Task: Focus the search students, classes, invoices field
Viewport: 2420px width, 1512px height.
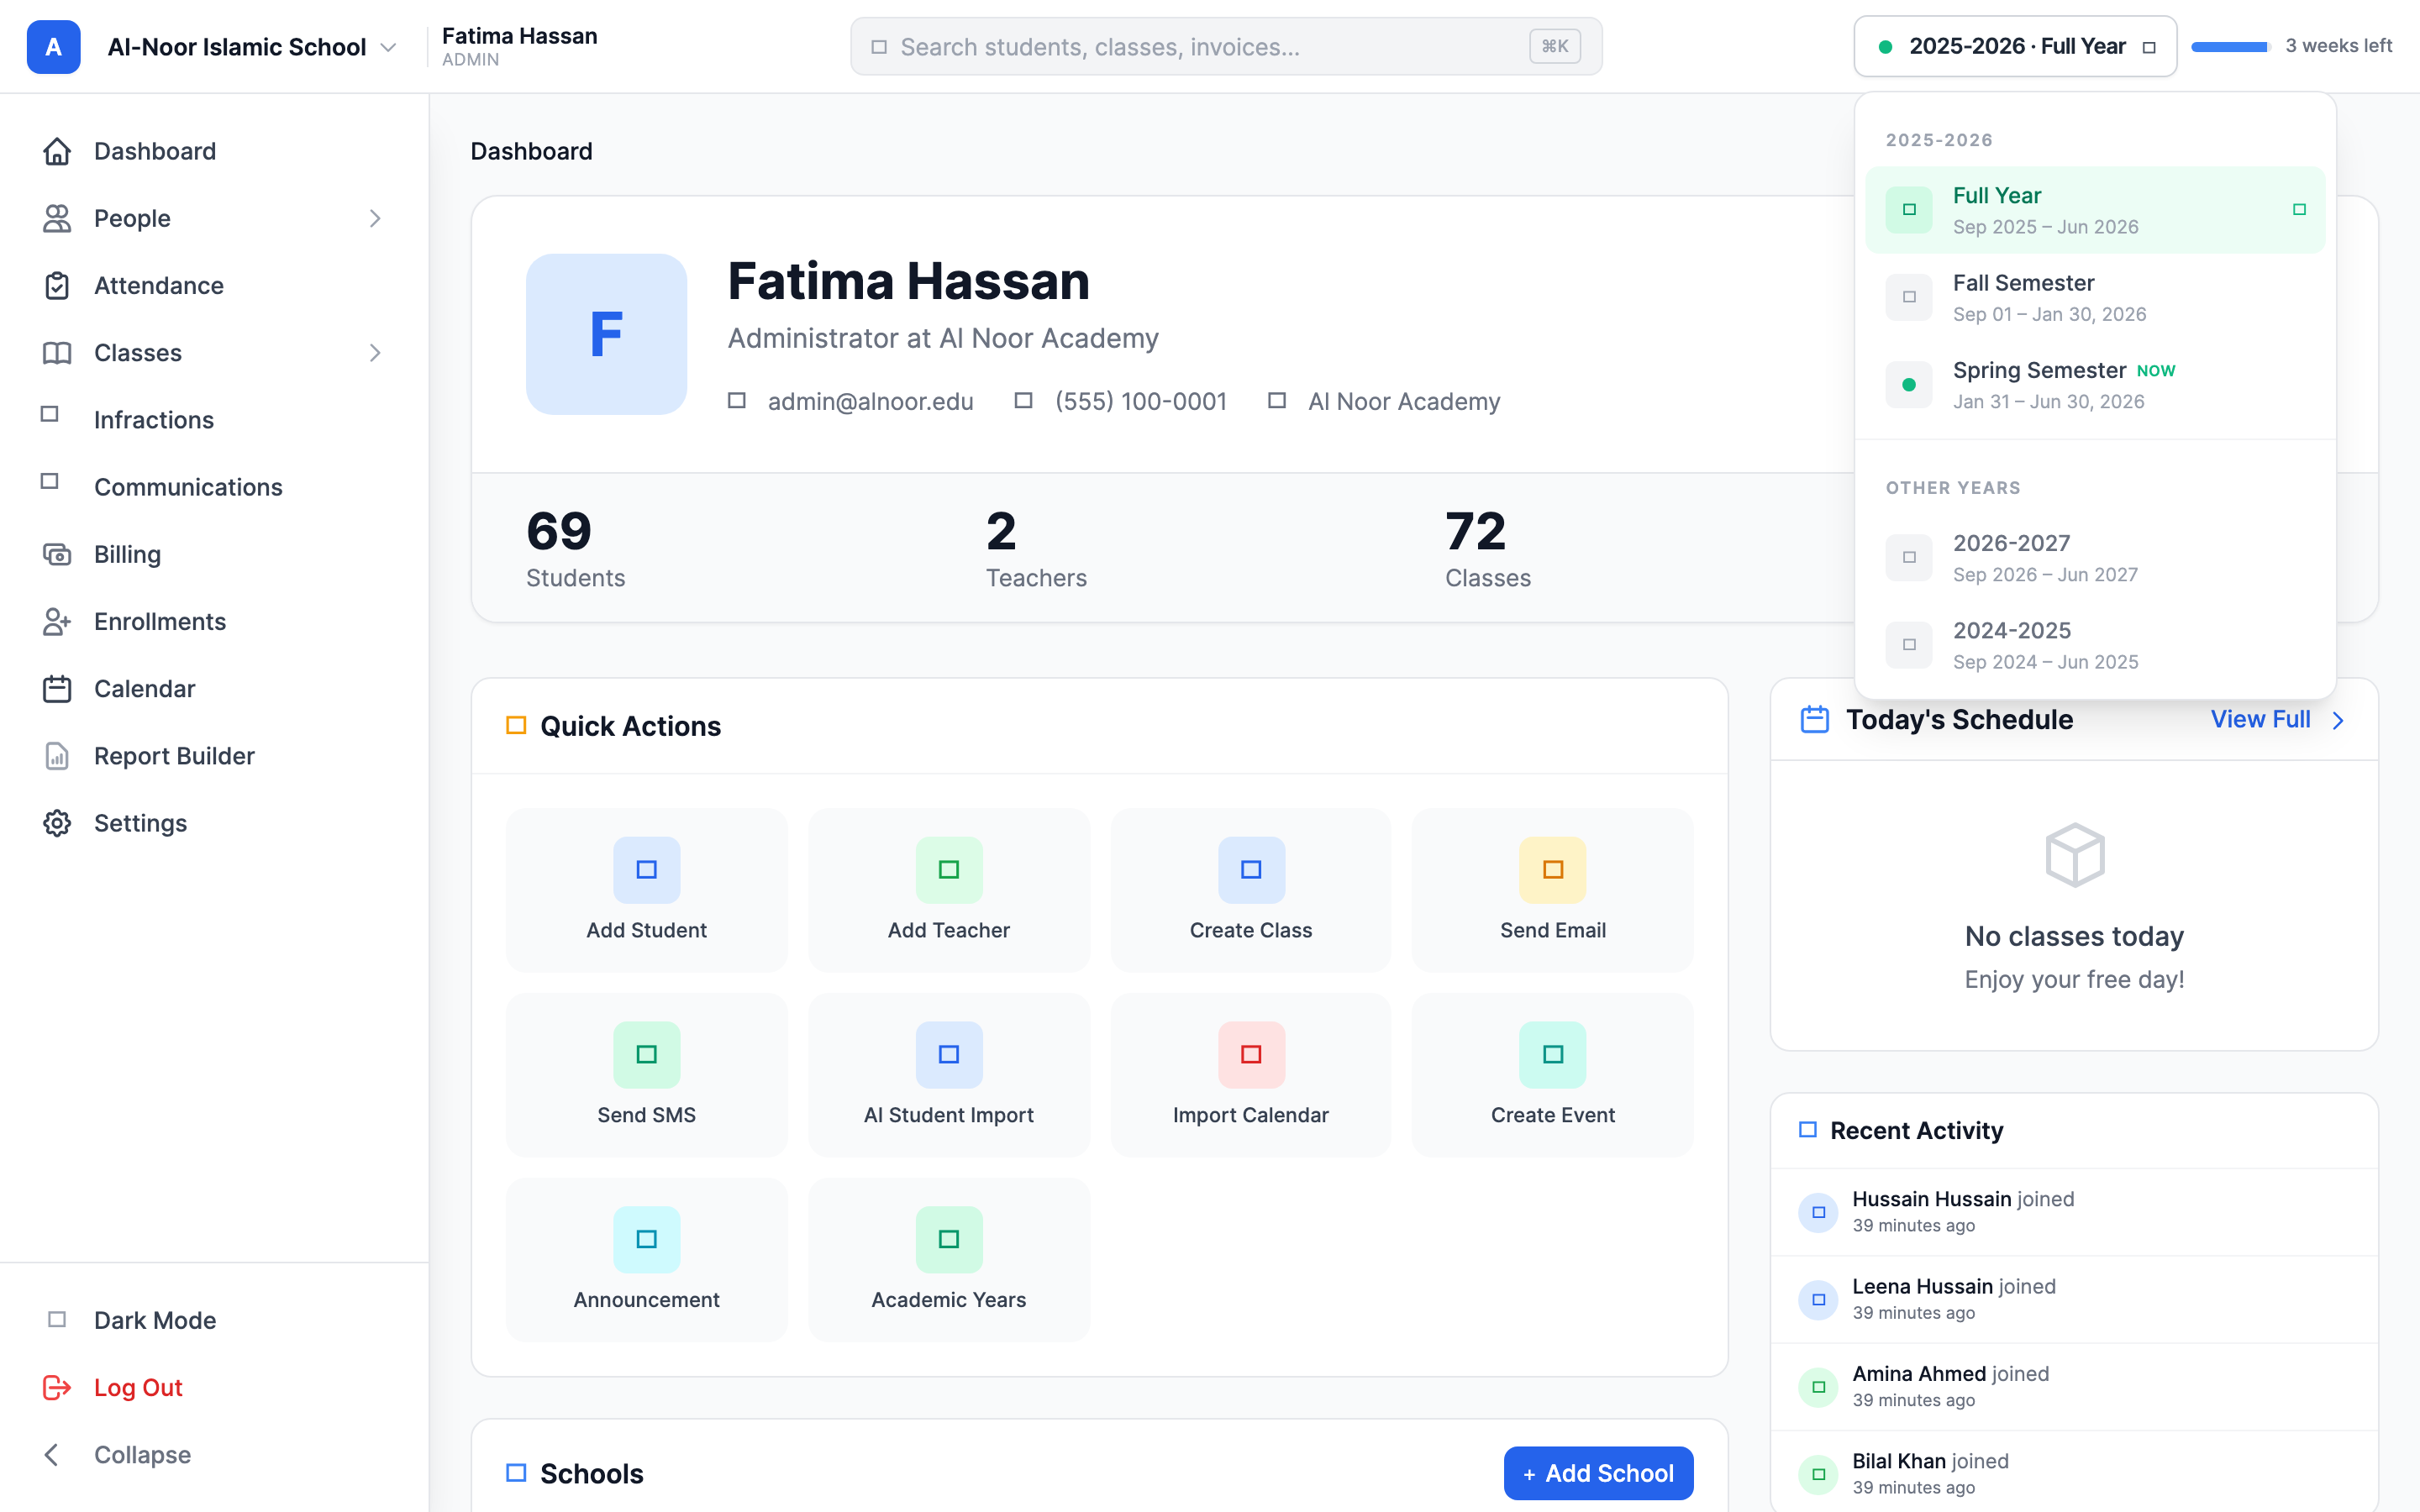Action: pyautogui.click(x=1226, y=46)
